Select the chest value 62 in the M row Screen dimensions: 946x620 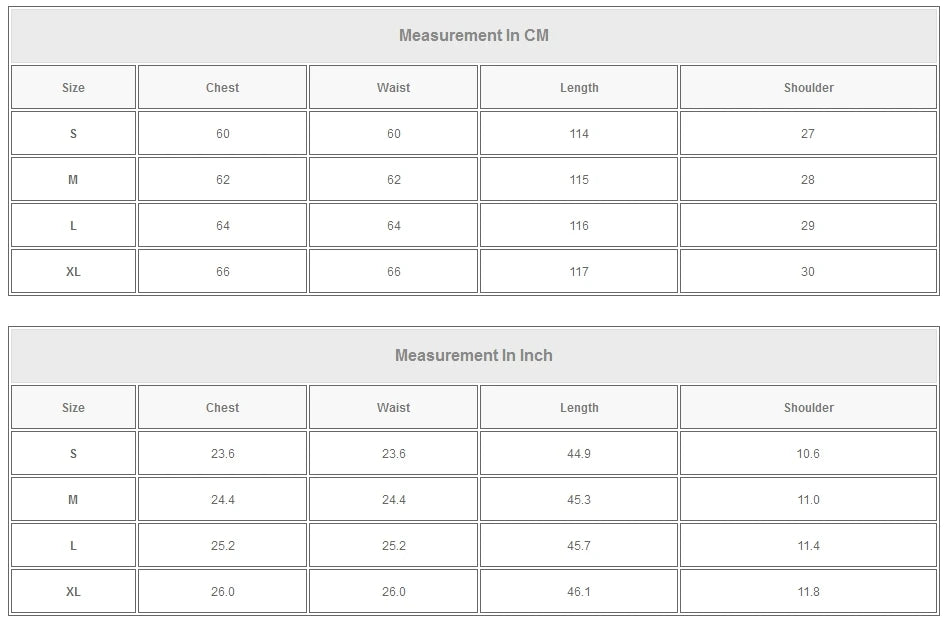222,180
